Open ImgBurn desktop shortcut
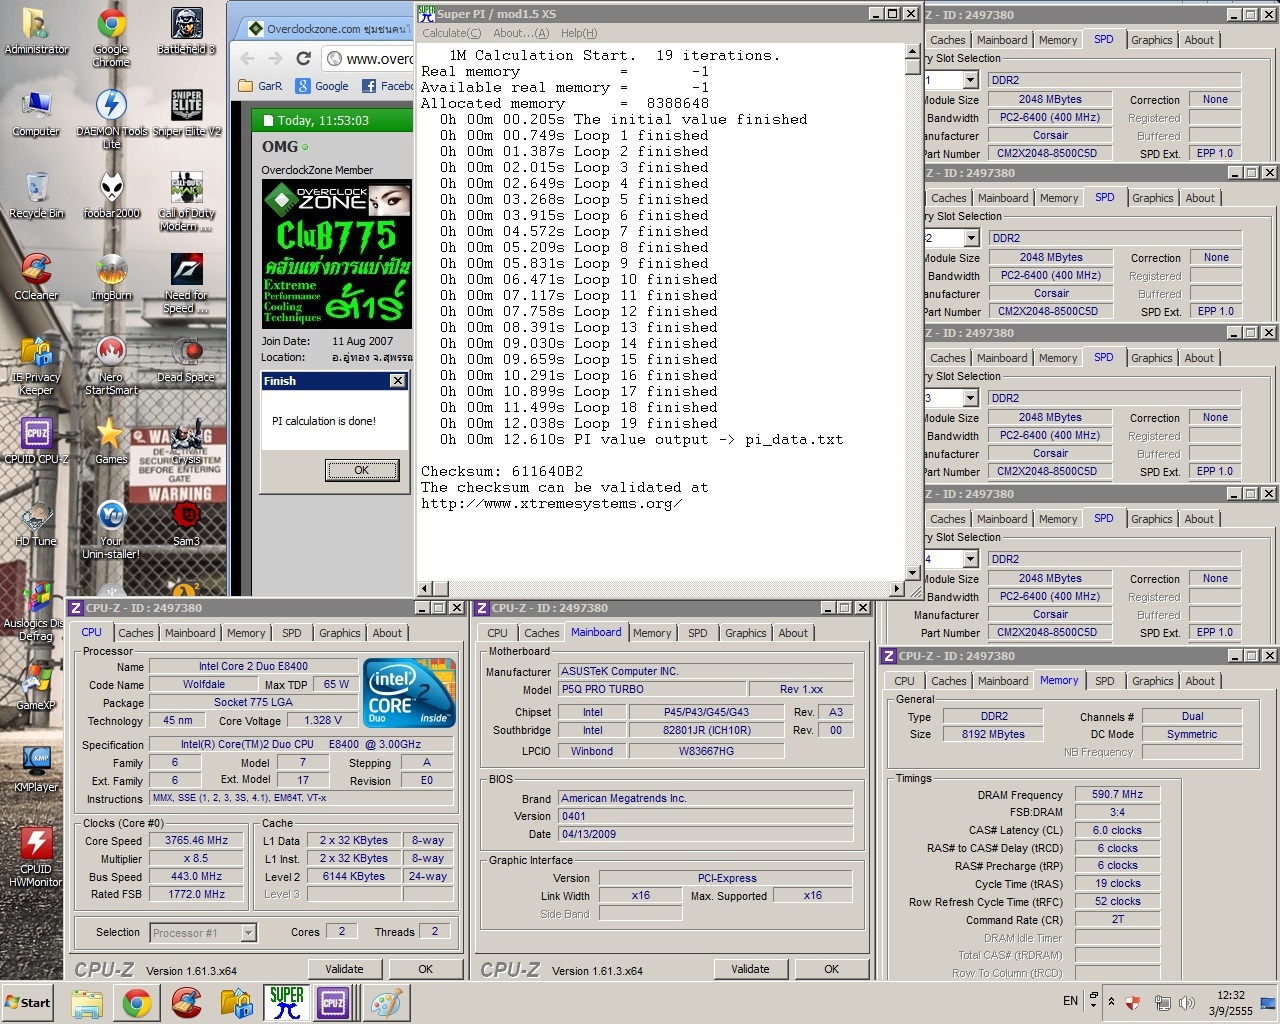This screenshot has height=1024, width=1280. click(x=111, y=275)
